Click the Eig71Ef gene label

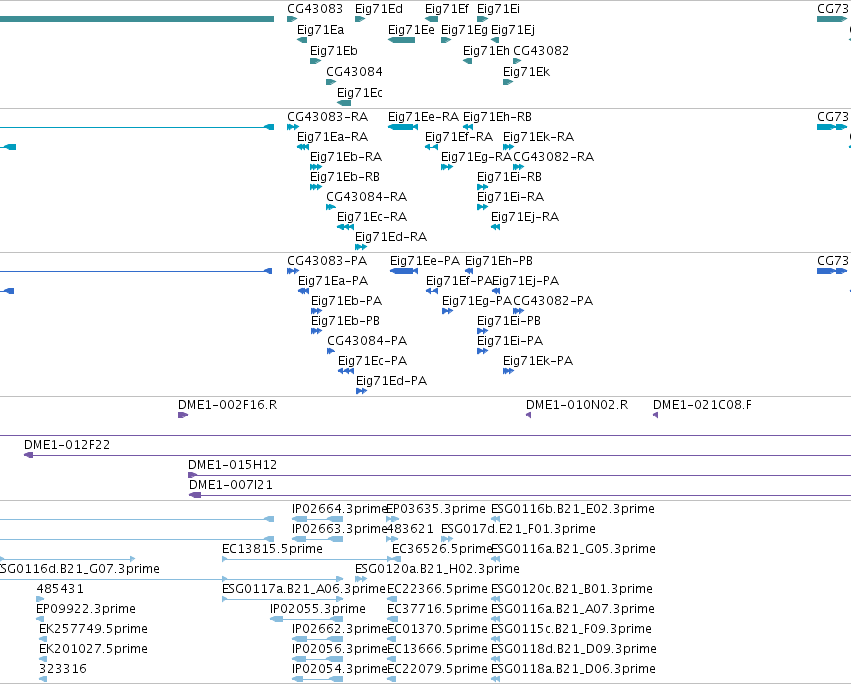coord(446,9)
